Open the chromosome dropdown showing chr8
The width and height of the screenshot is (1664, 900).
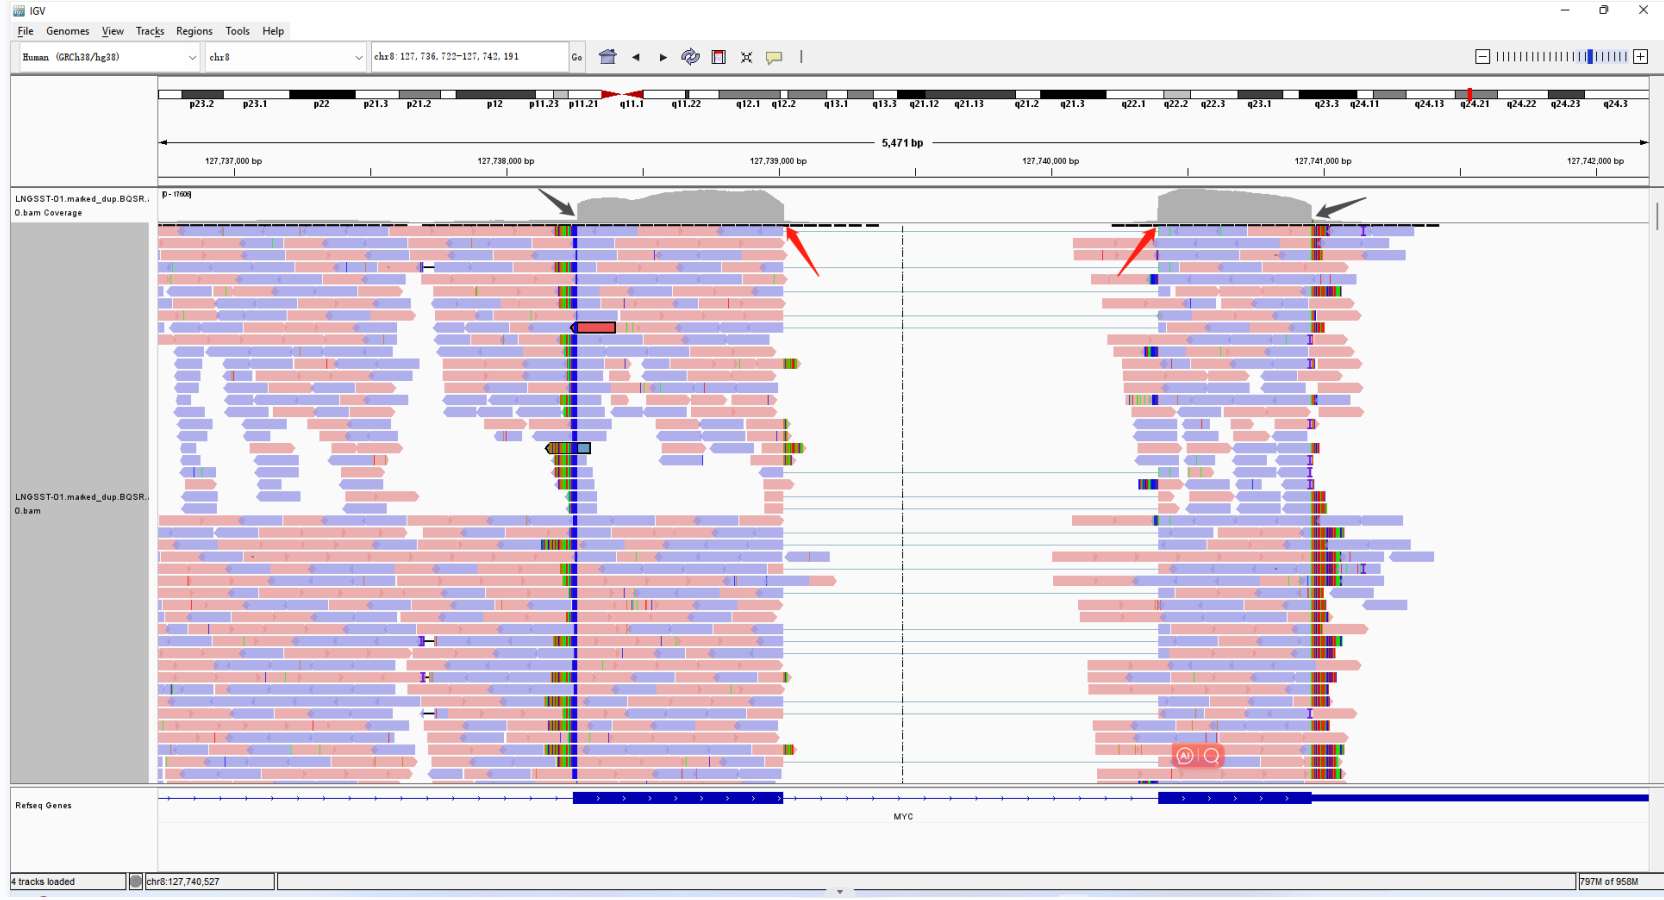click(x=285, y=57)
